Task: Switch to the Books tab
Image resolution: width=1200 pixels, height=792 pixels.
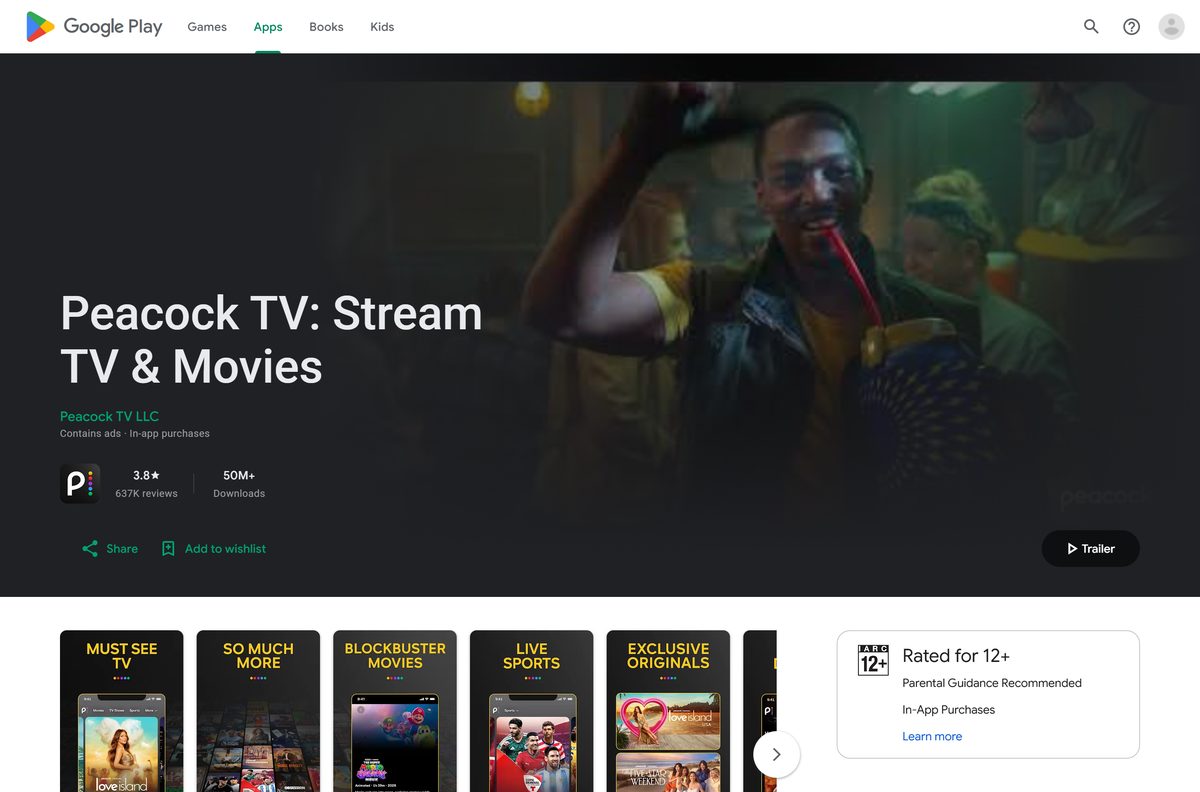Action: tap(326, 27)
